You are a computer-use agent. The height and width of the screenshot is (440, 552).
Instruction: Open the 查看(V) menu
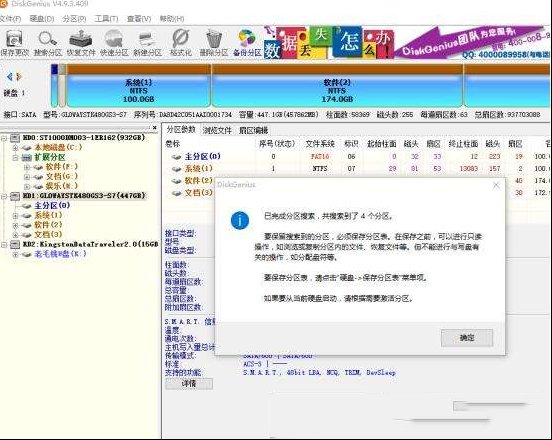(139, 19)
